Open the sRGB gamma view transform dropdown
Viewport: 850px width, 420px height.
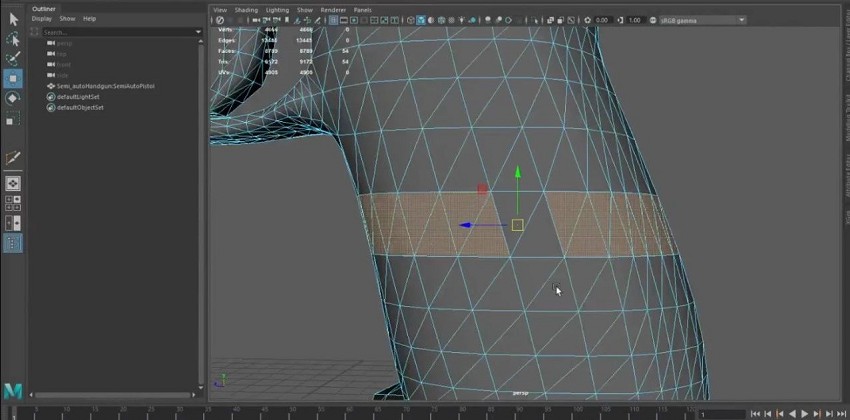(x=702, y=20)
